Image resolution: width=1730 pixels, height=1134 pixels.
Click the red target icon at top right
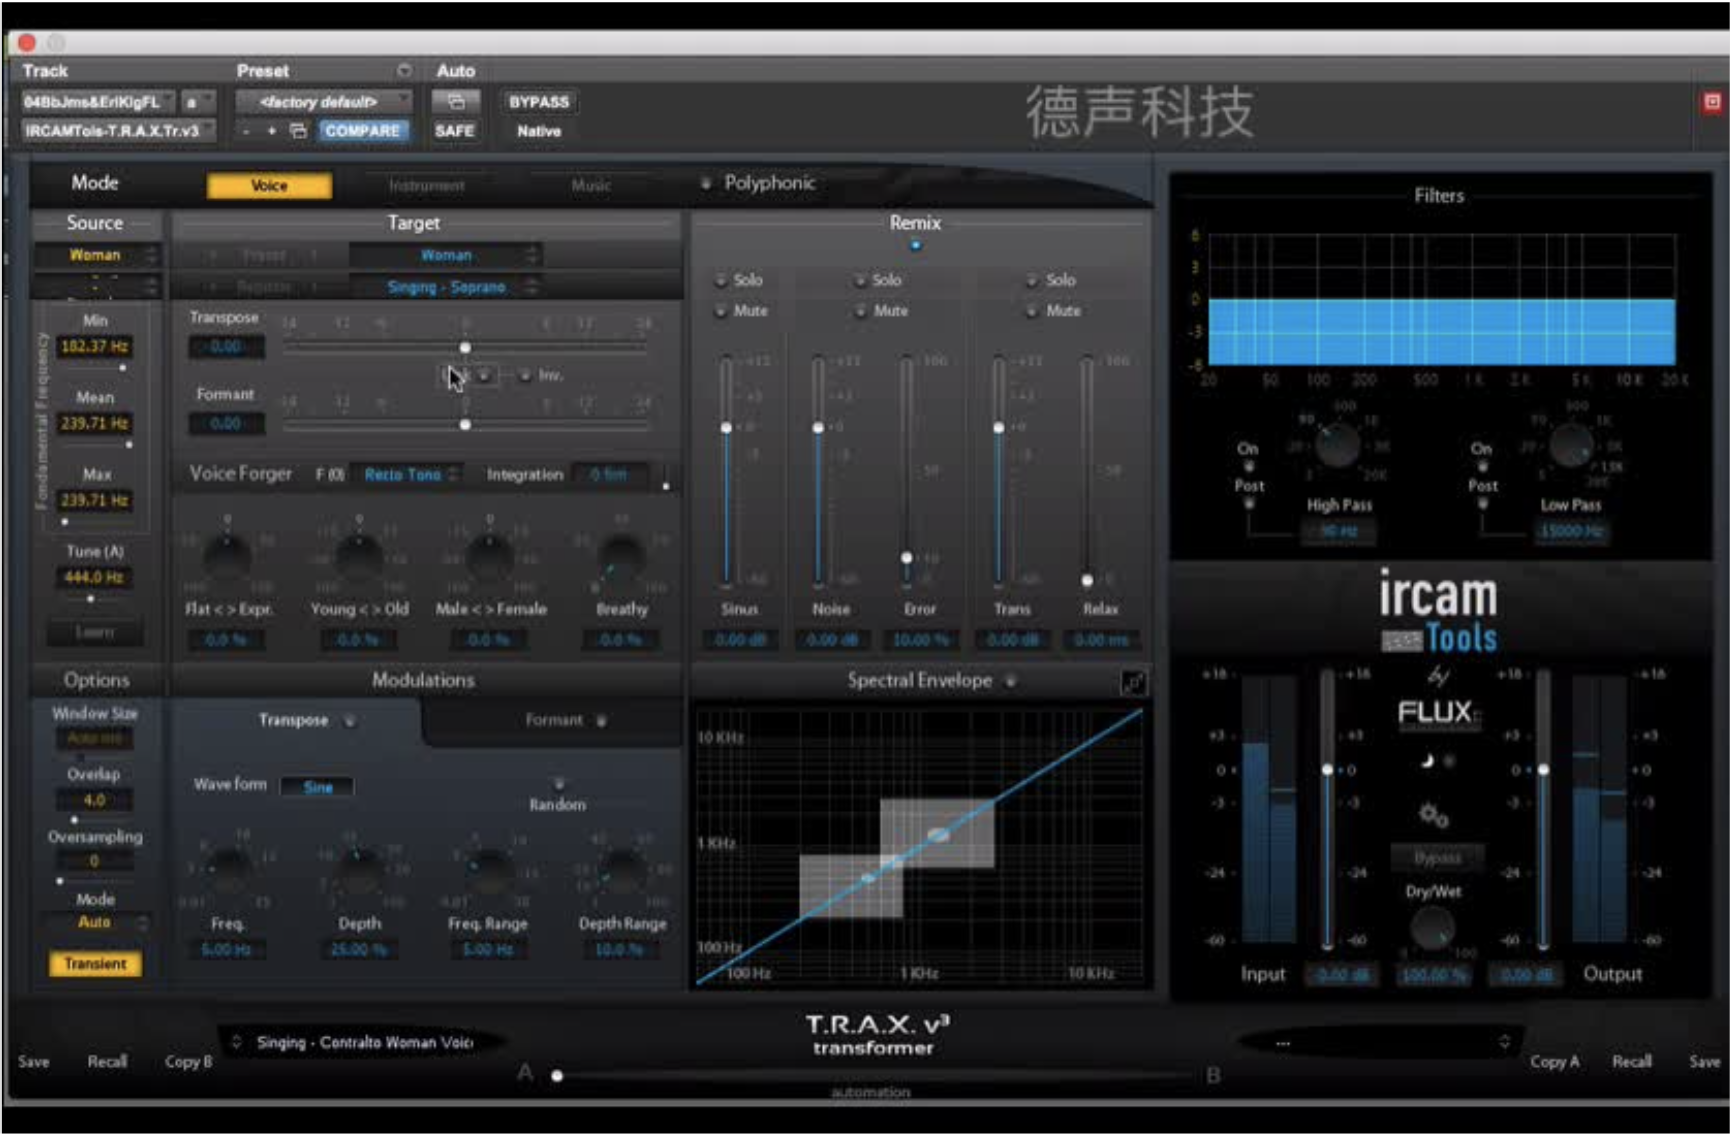pyautogui.click(x=1712, y=102)
